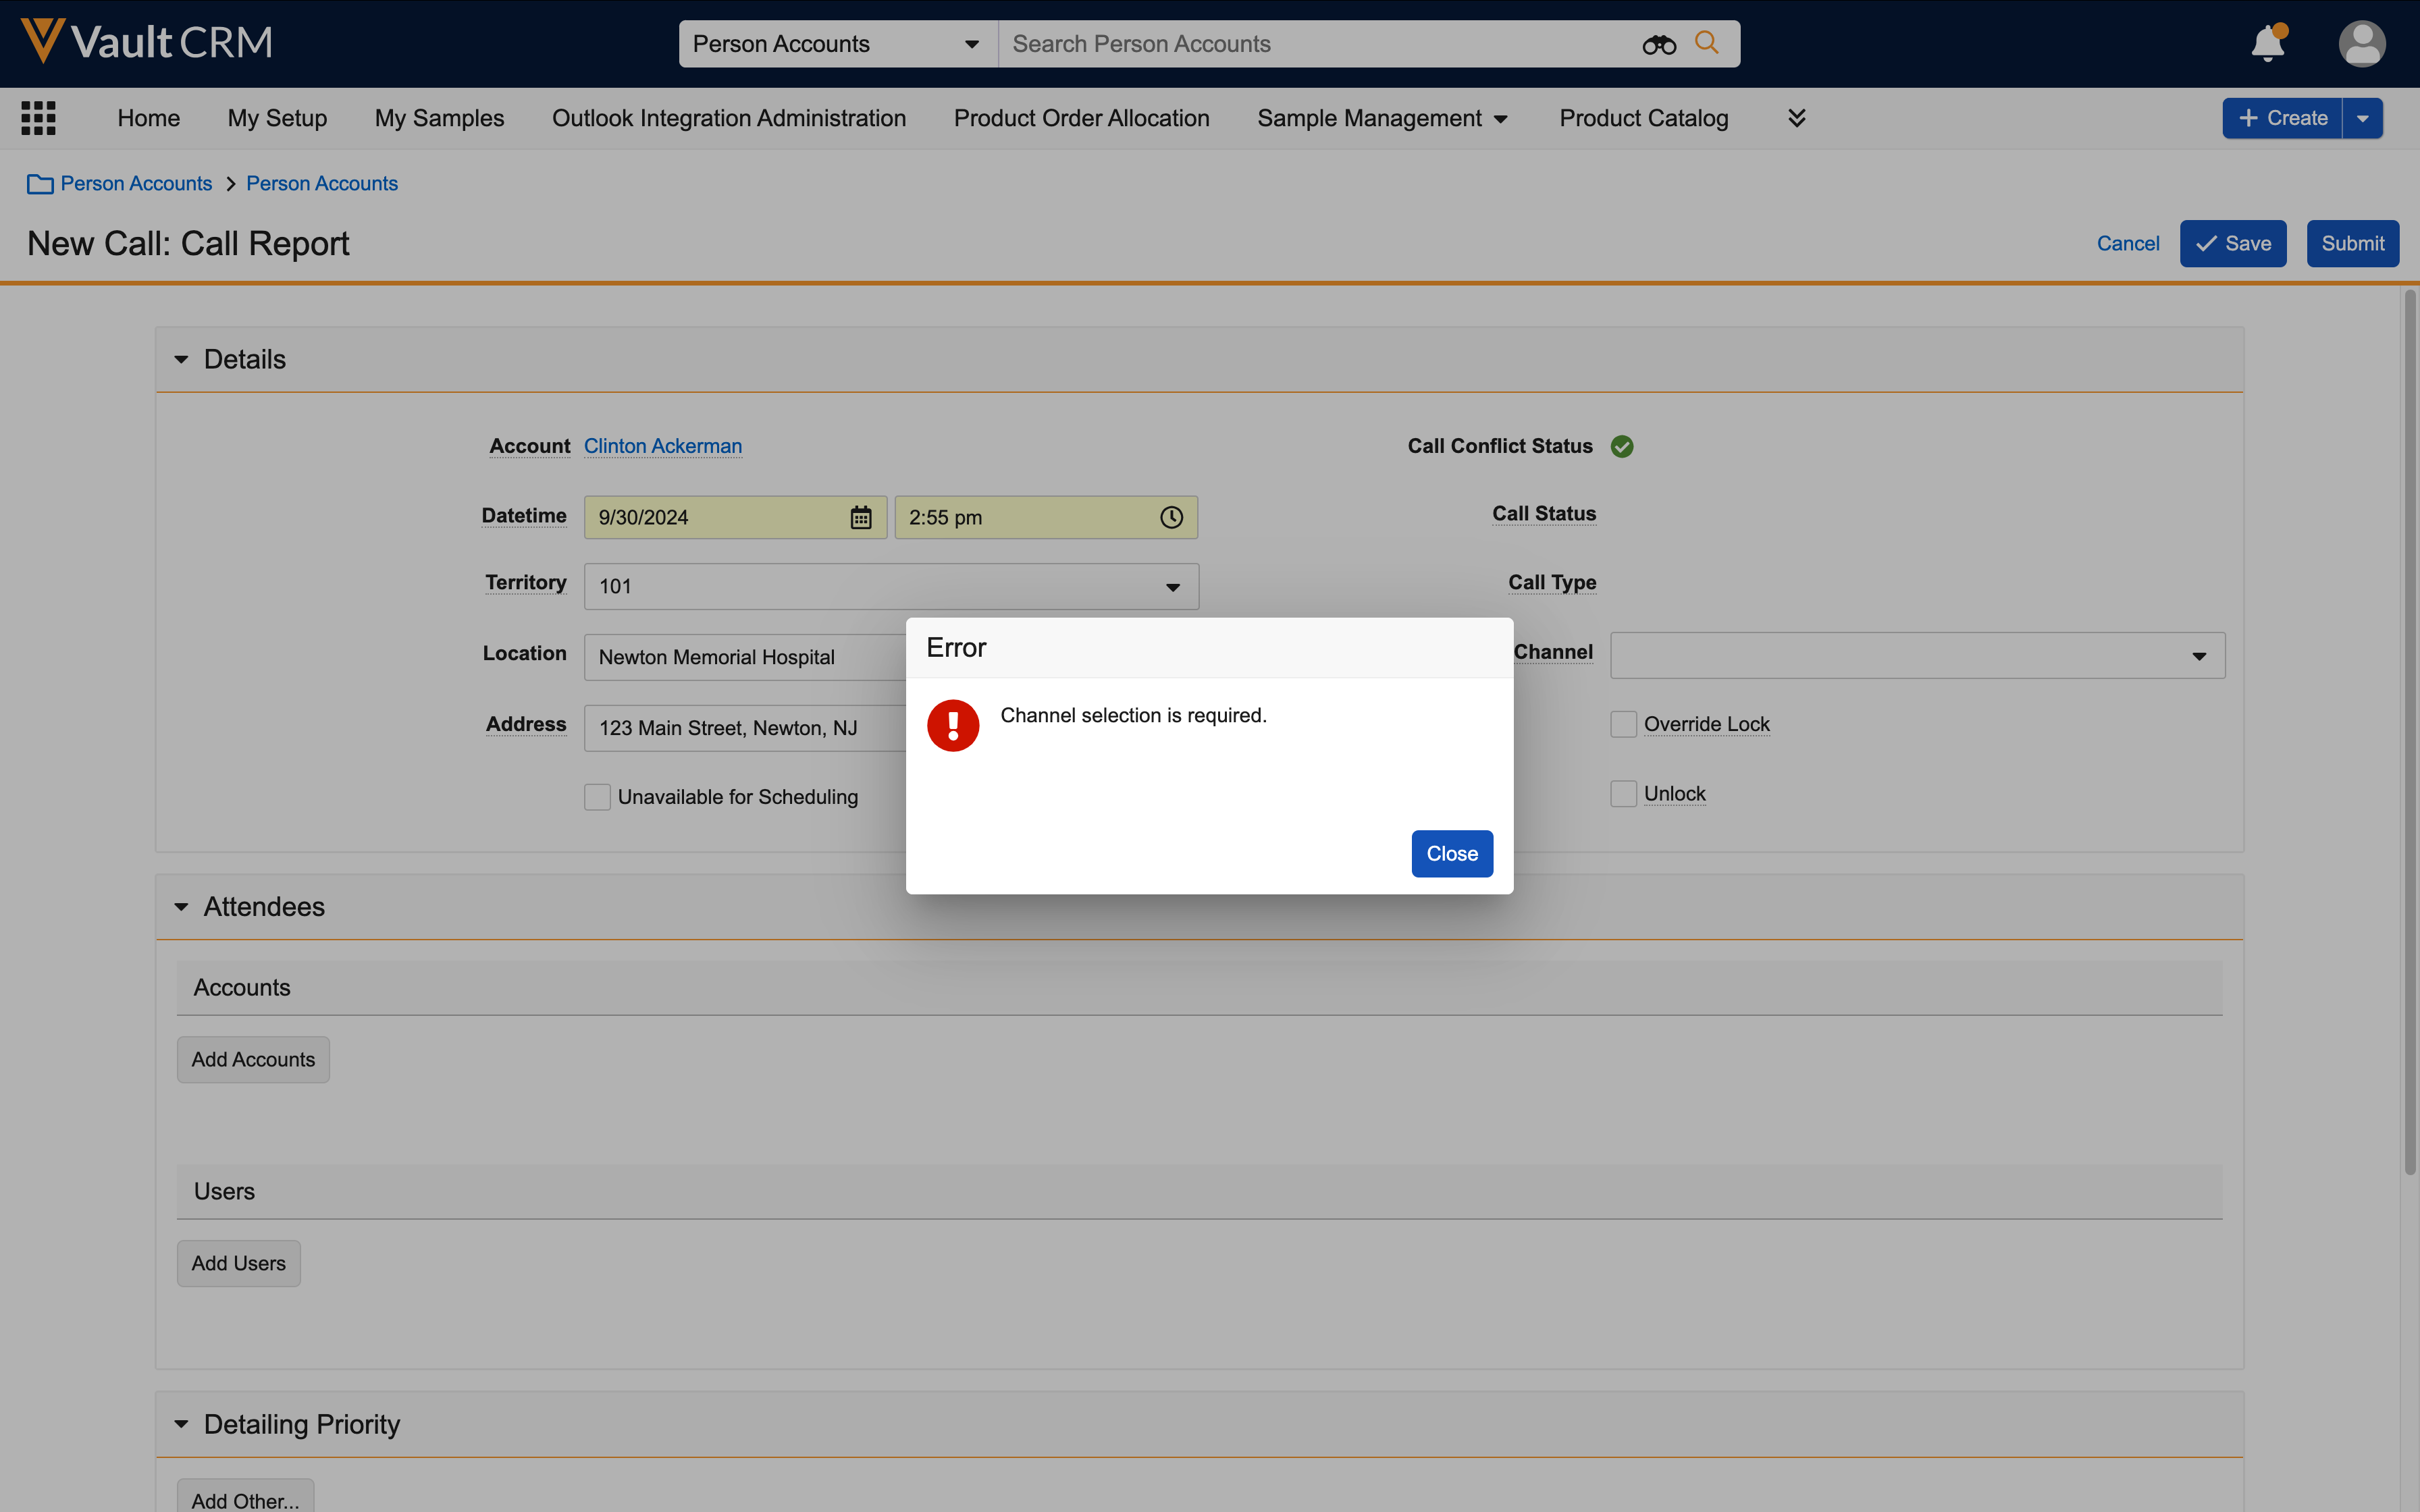2420x1512 pixels.
Task: Show more tabs with double-chevron icon
Action: tap(1796, 118)
